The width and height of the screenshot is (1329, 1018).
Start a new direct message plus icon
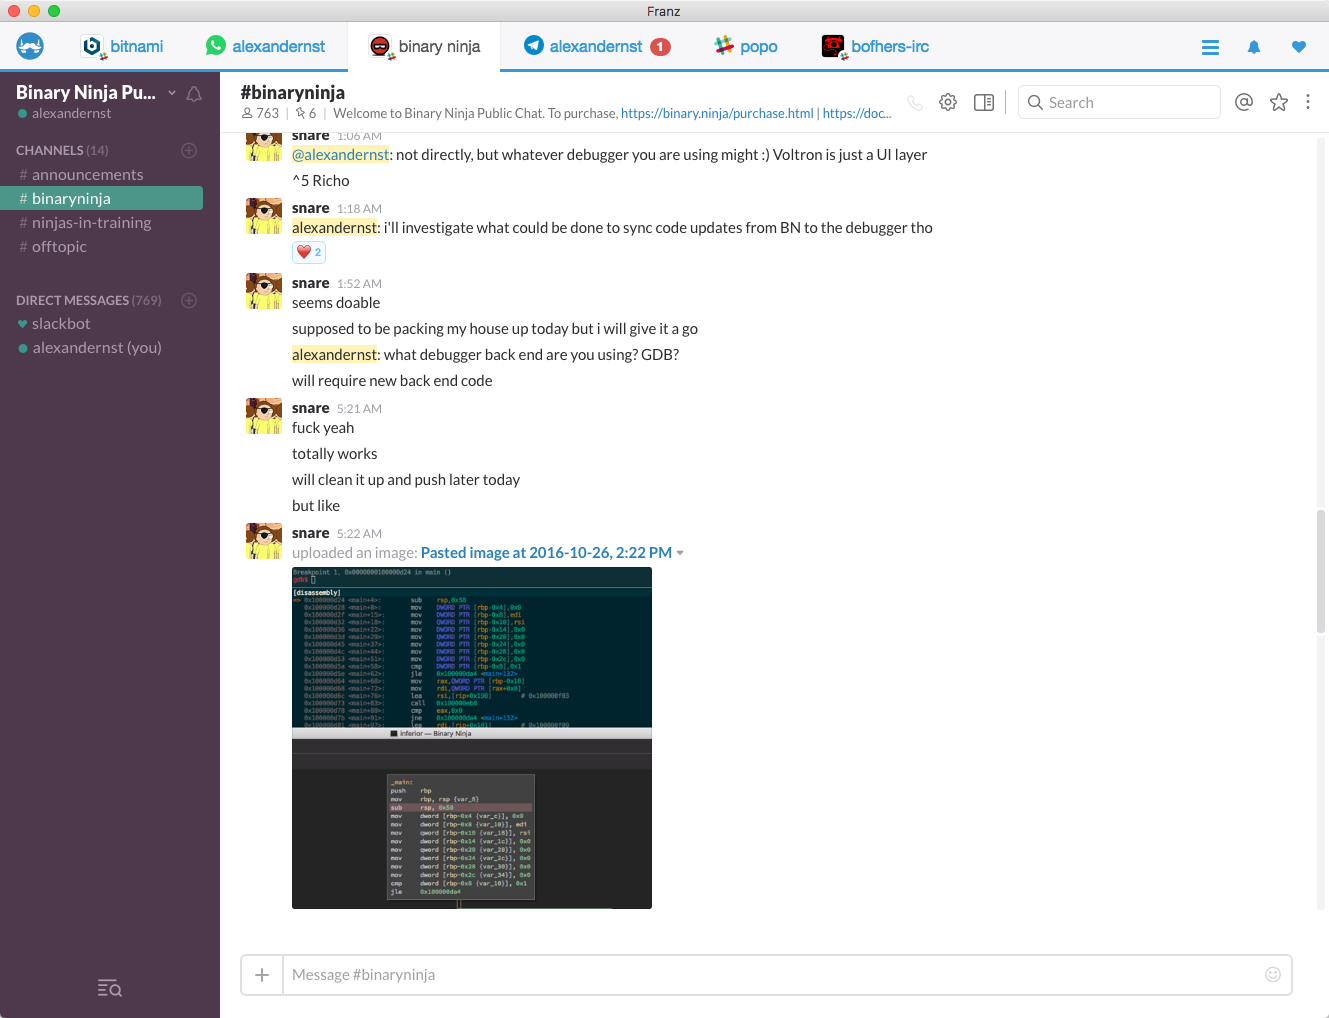click(189, 300)
